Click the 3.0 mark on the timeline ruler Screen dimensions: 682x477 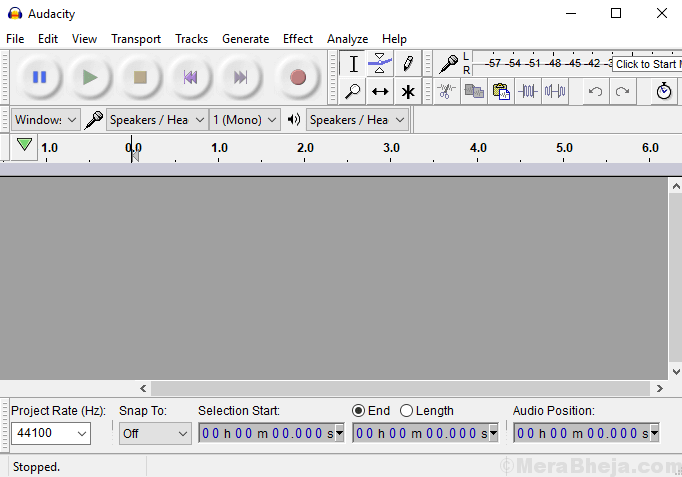(x=391, y=148)
